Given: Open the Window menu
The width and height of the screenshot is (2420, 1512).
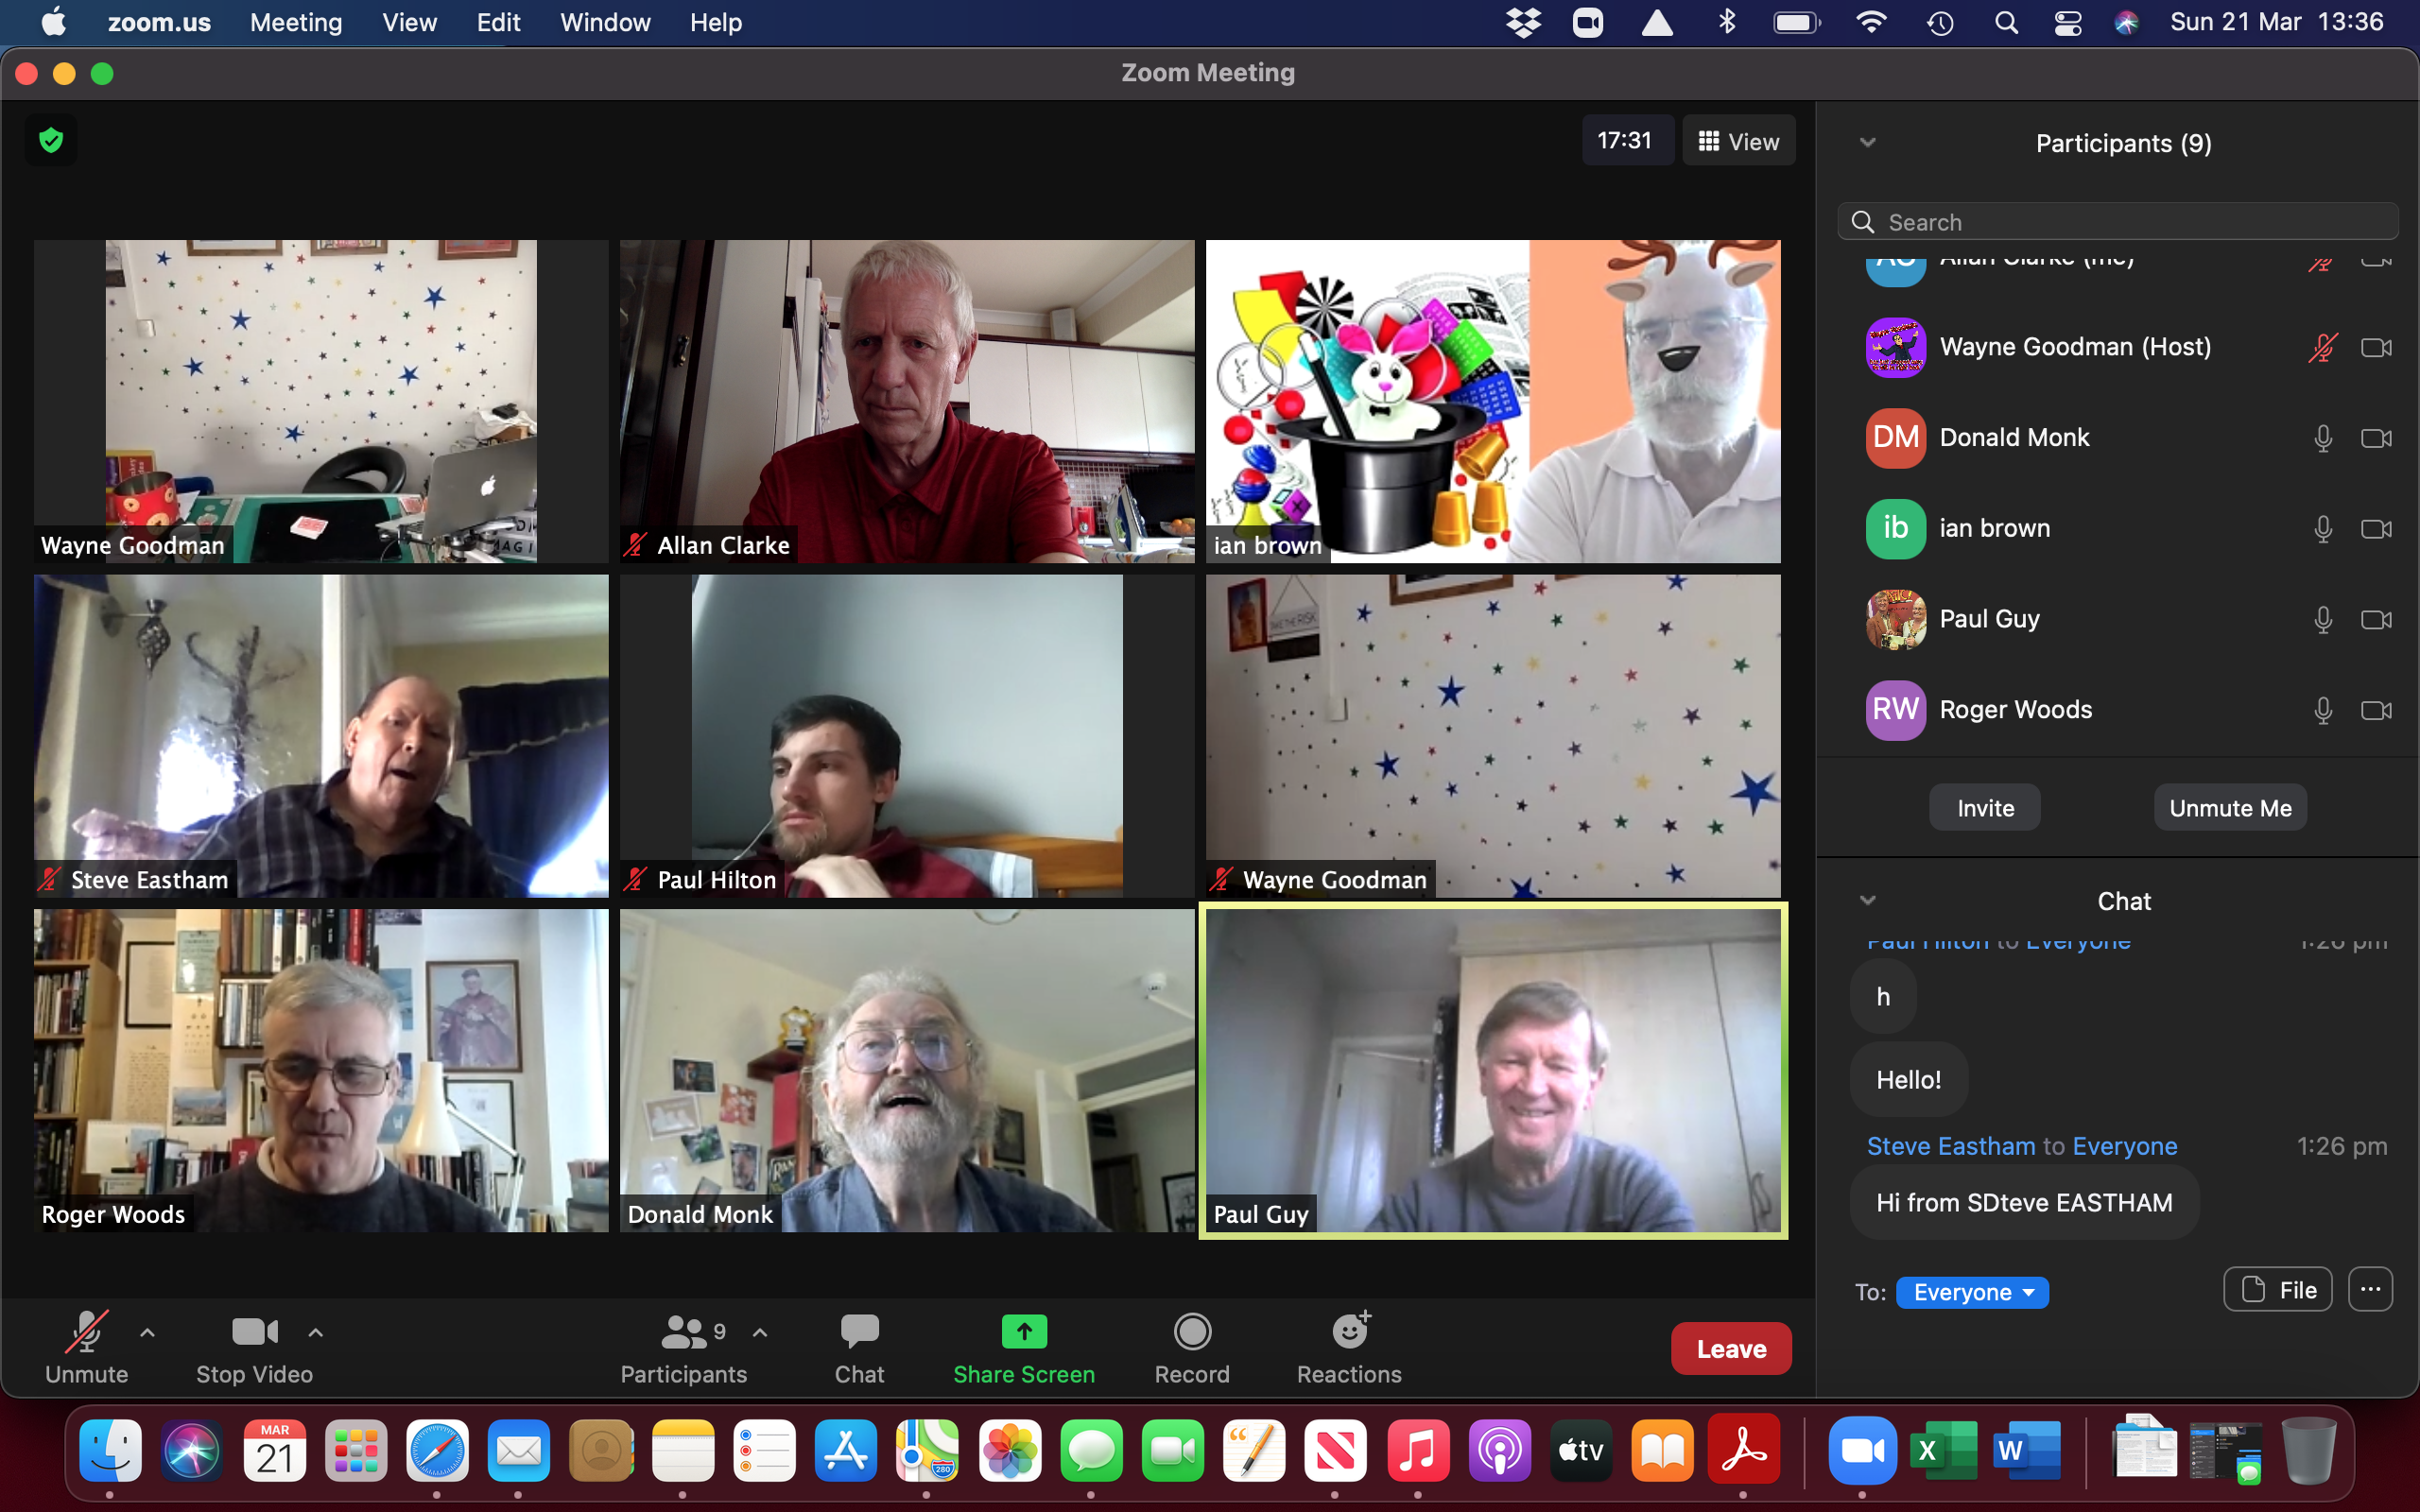Looking at the screenshot, I should click(605, 22).
